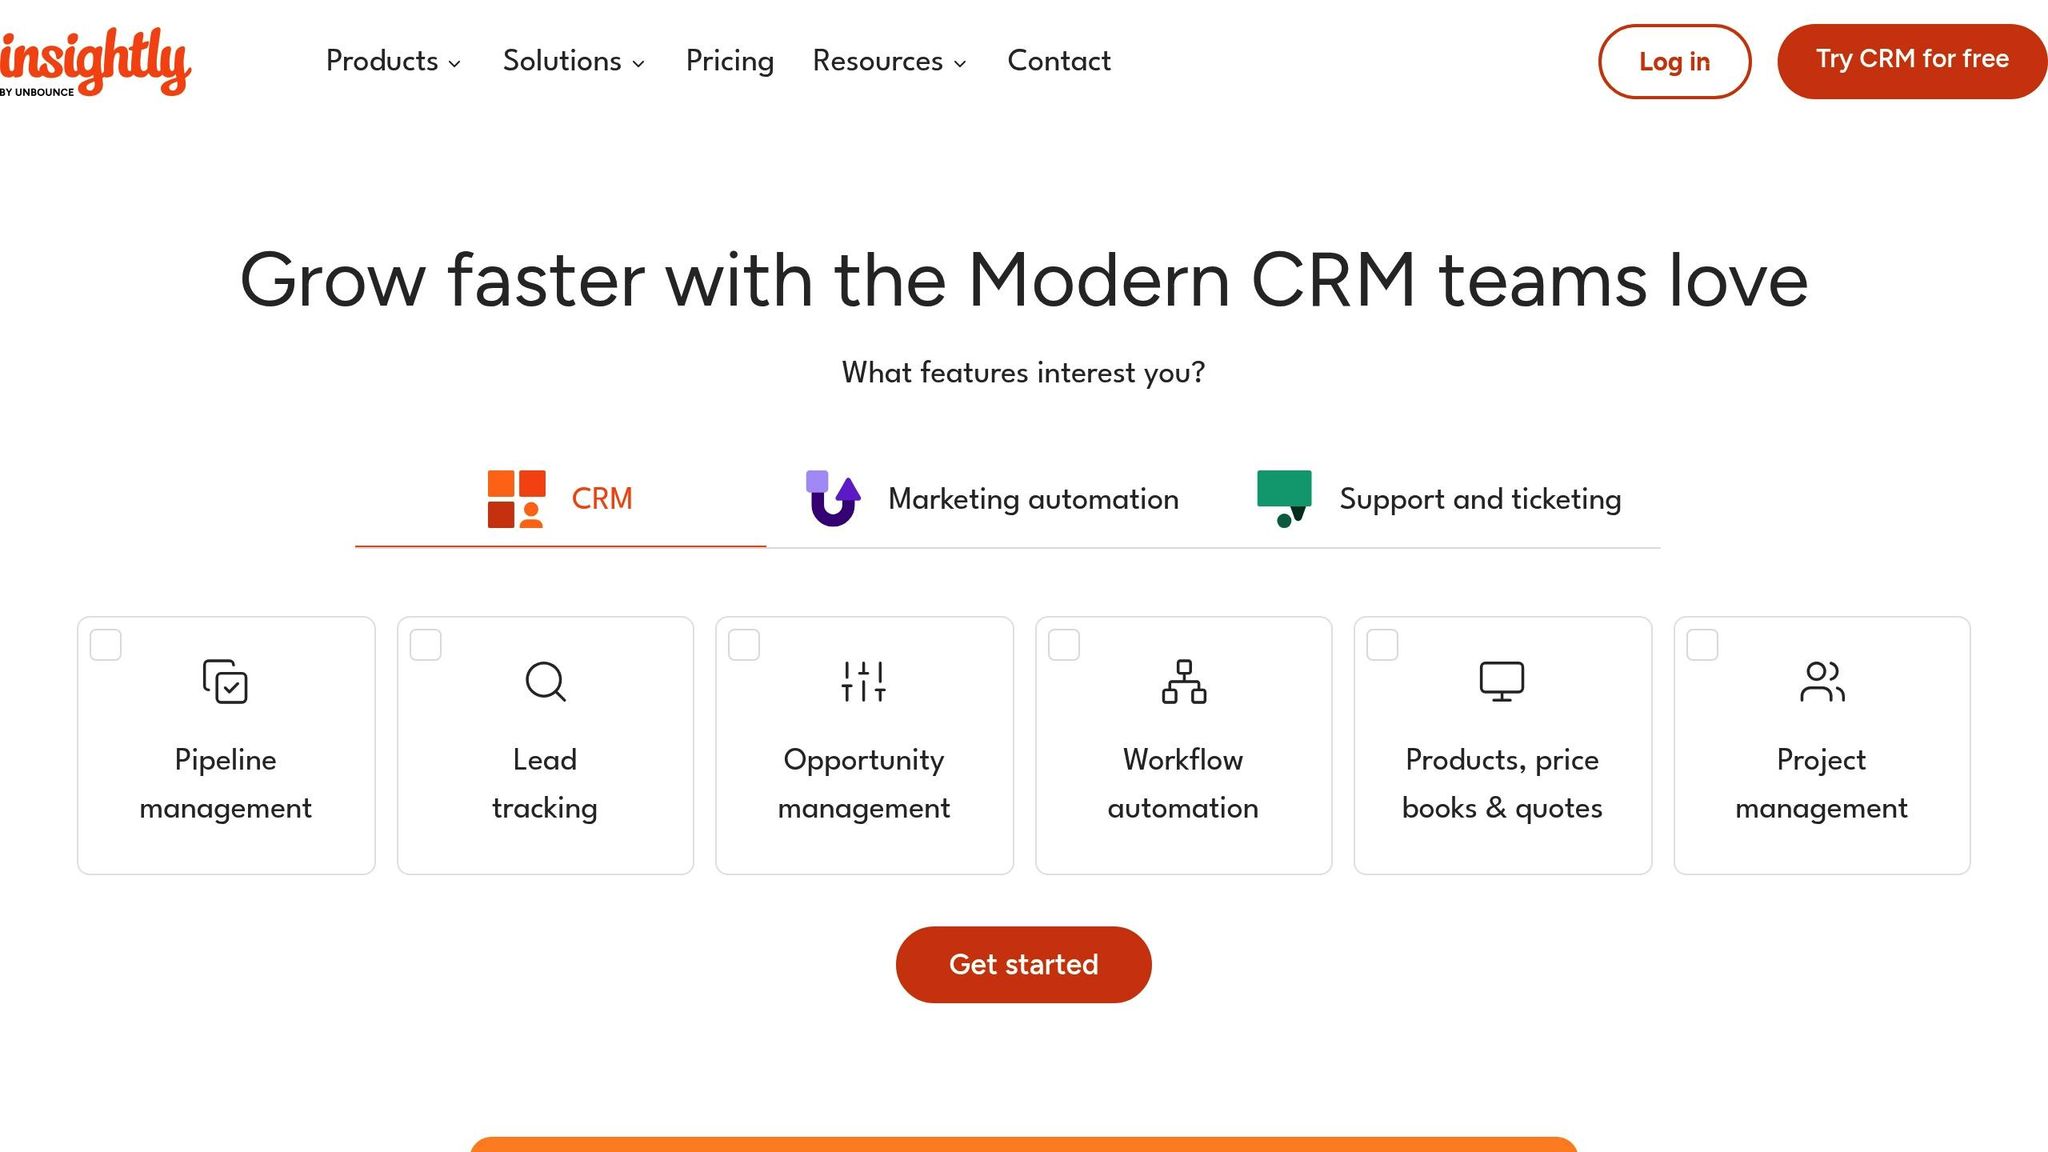Expand the Products dropdown menu

coord(393,61)
